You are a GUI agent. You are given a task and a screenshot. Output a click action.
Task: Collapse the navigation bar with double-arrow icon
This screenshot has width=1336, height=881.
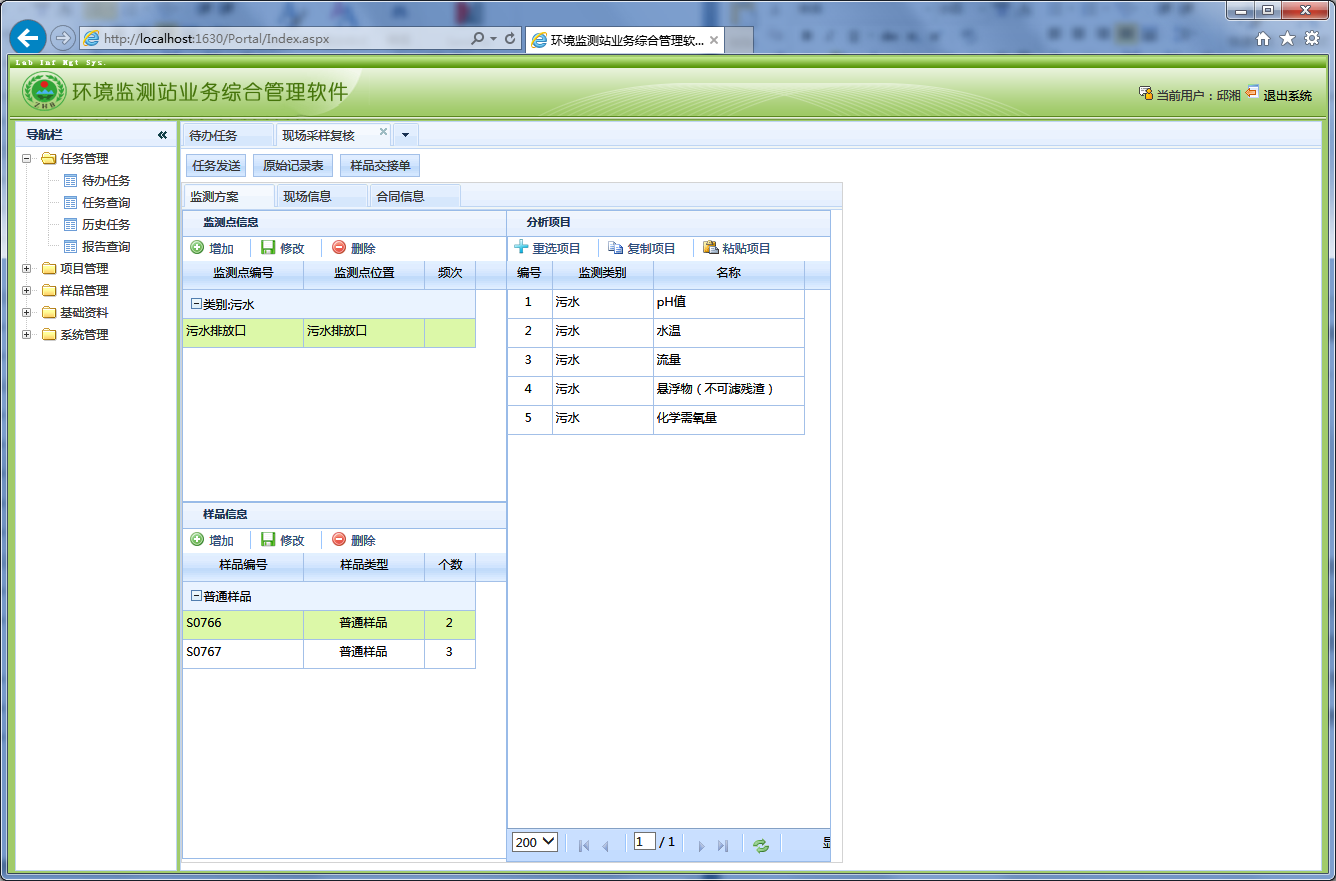(x=162, y=135)
